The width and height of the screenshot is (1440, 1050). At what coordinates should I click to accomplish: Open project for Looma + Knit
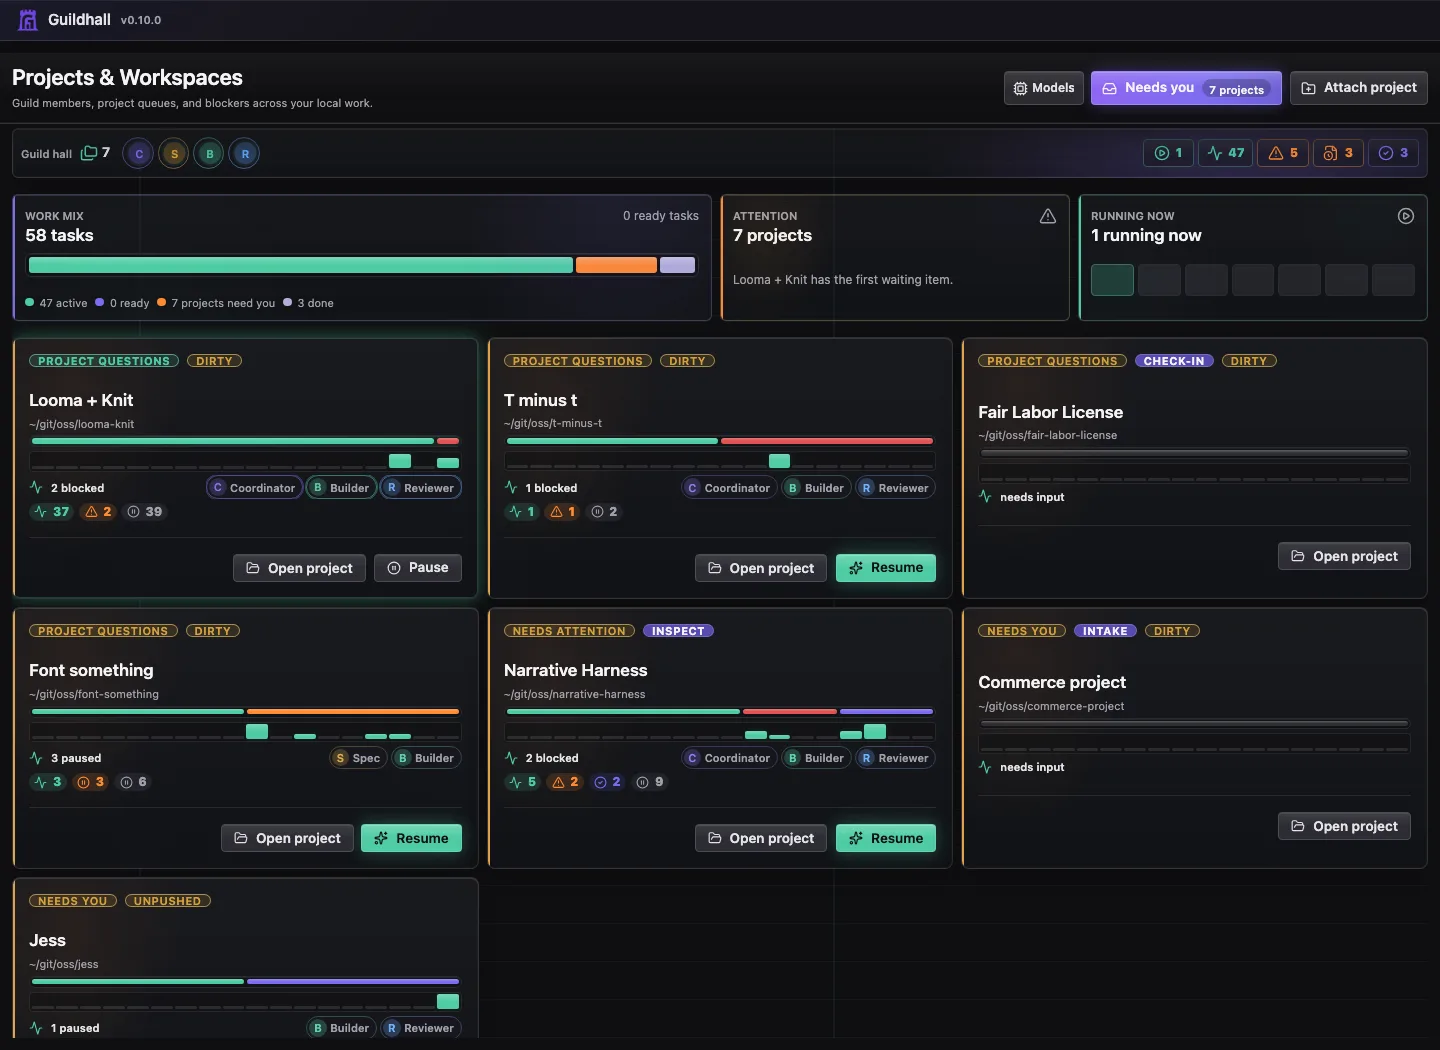(299, 568)
